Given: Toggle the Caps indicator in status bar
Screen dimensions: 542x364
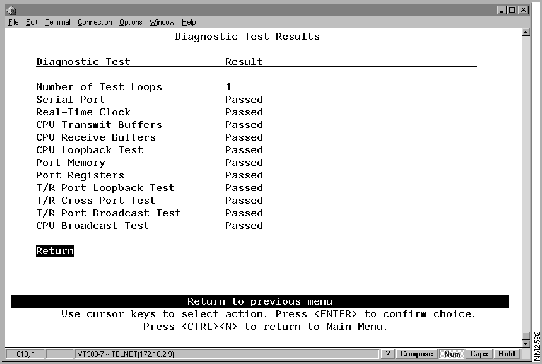Looking at the screenshot, I should point(479,354).
